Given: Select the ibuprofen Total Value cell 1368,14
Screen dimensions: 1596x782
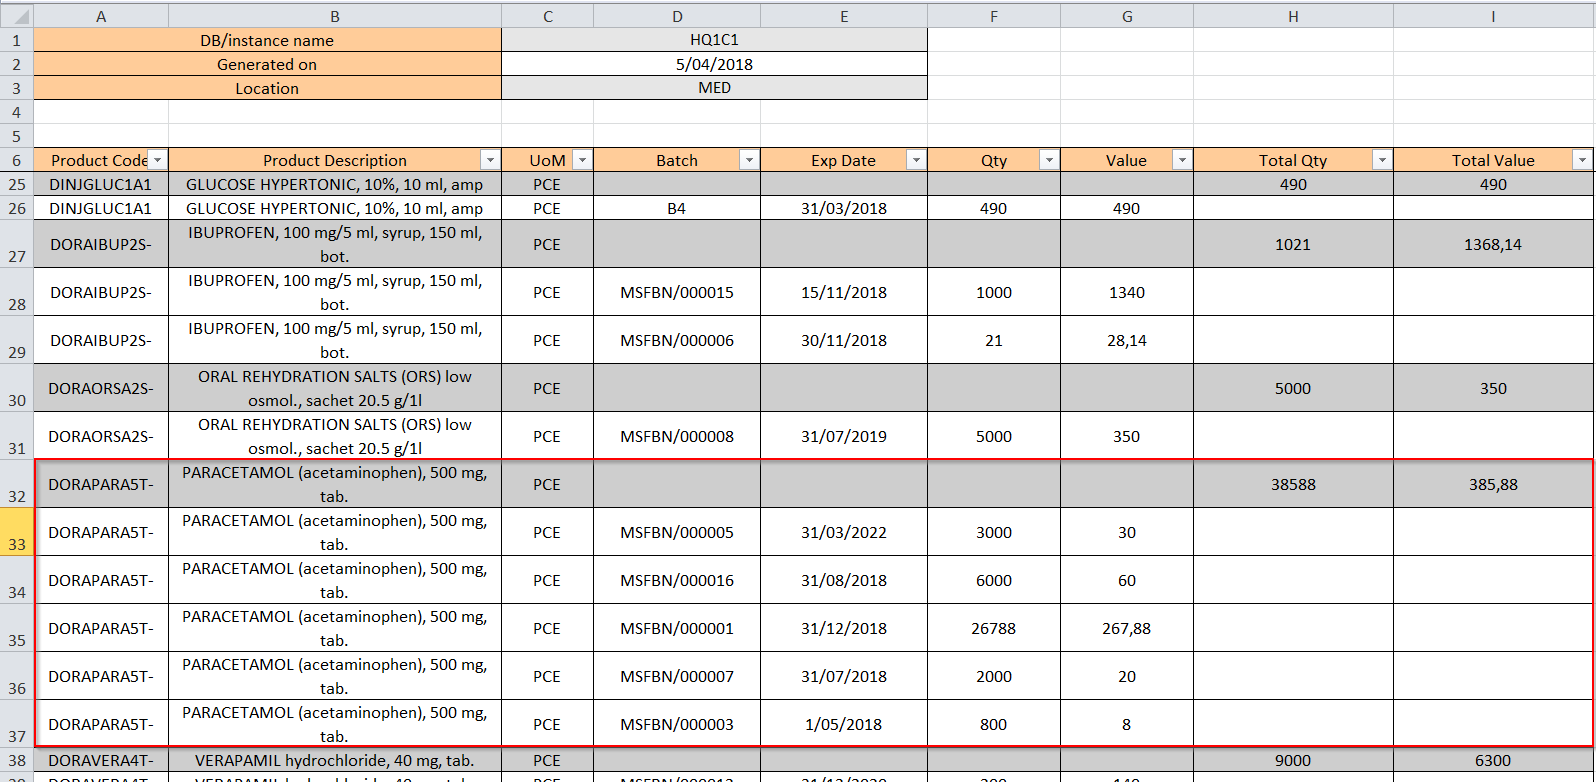Looking at the screenshot, I should [1493, 244].
